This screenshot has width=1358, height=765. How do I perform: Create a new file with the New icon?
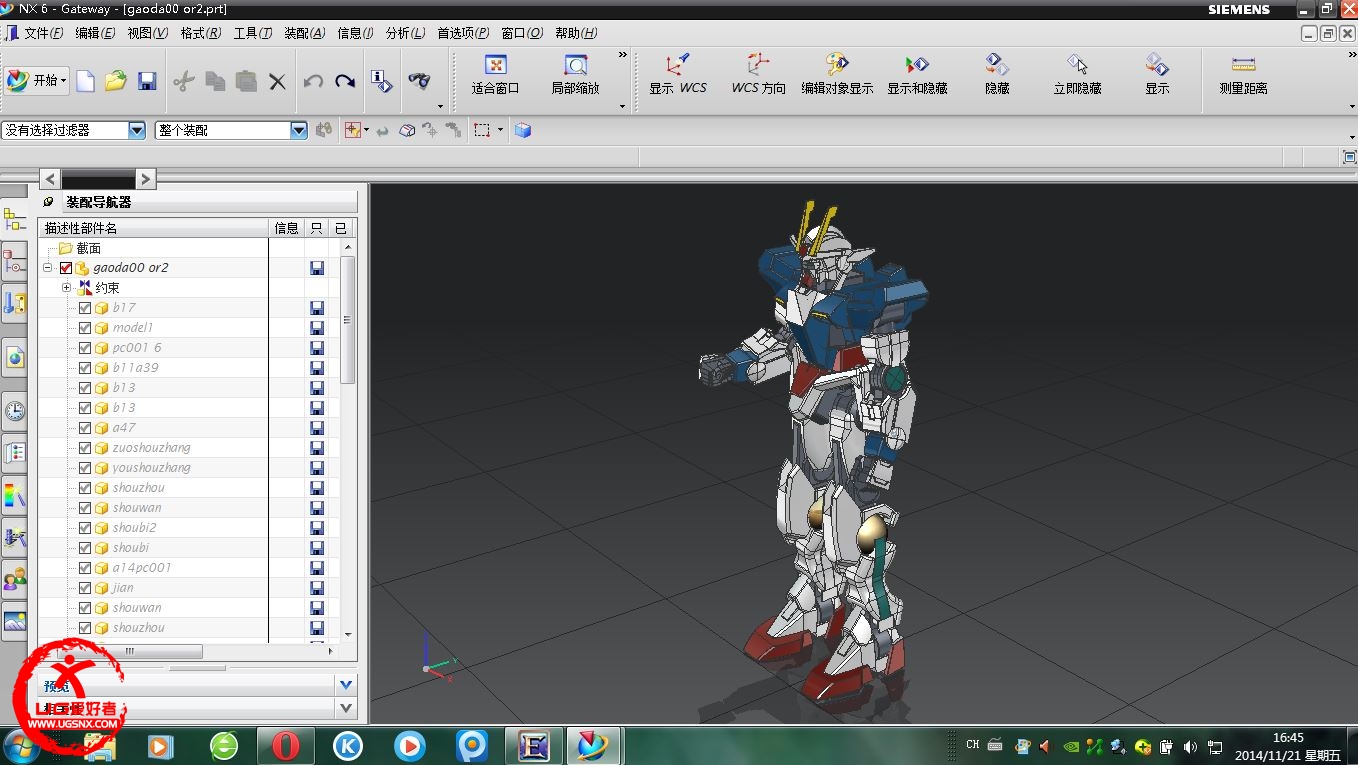point(86,81)
